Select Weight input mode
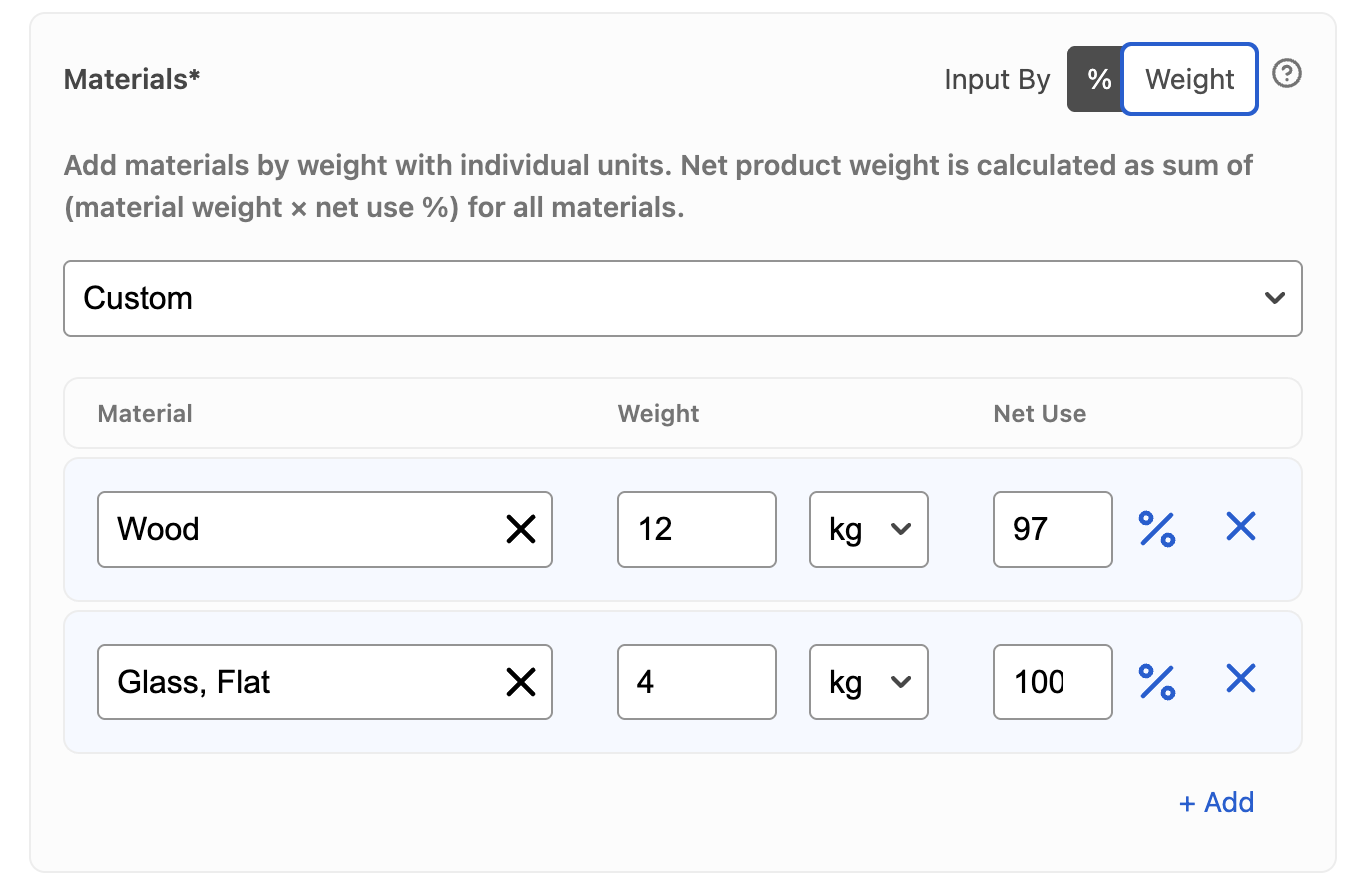1349x889 pixels. [x=1190, y=79]
